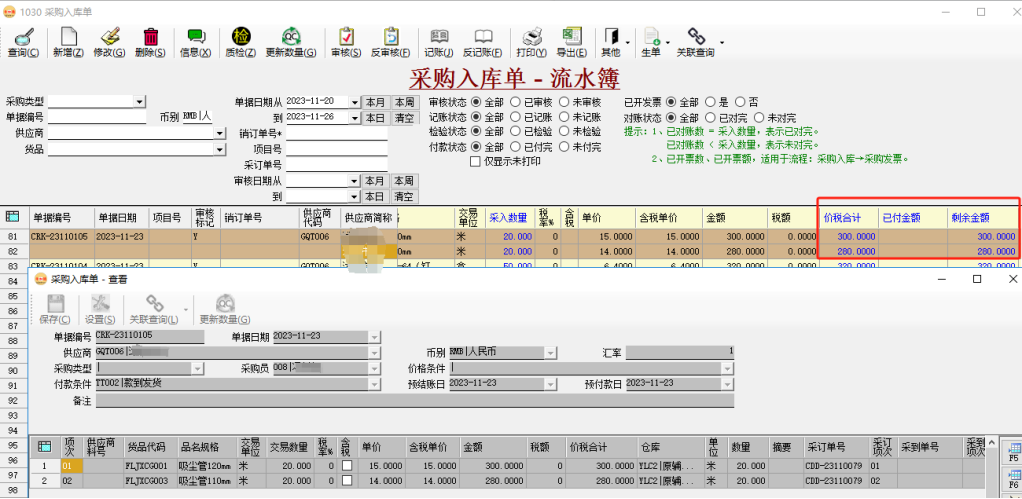Select 已付完 under 付款状态
Image resolution: width=1022 pixels, height=499 pixels.
(x=515, y=147)
